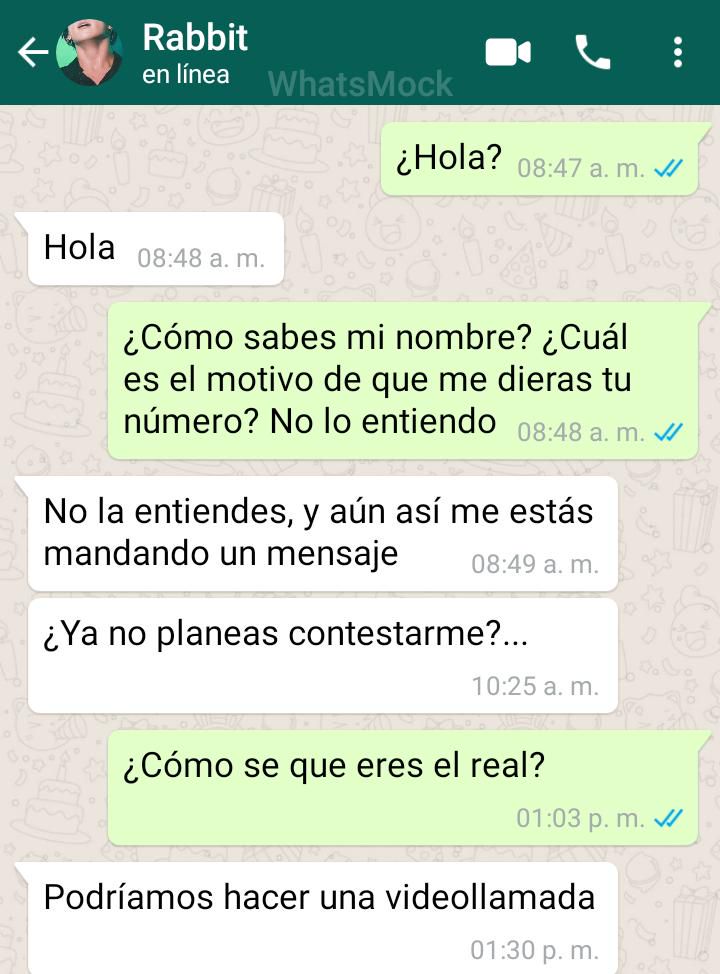720x974 pixels.
Task: Start a voice call with Rabbit
Action: coord(592,52)
